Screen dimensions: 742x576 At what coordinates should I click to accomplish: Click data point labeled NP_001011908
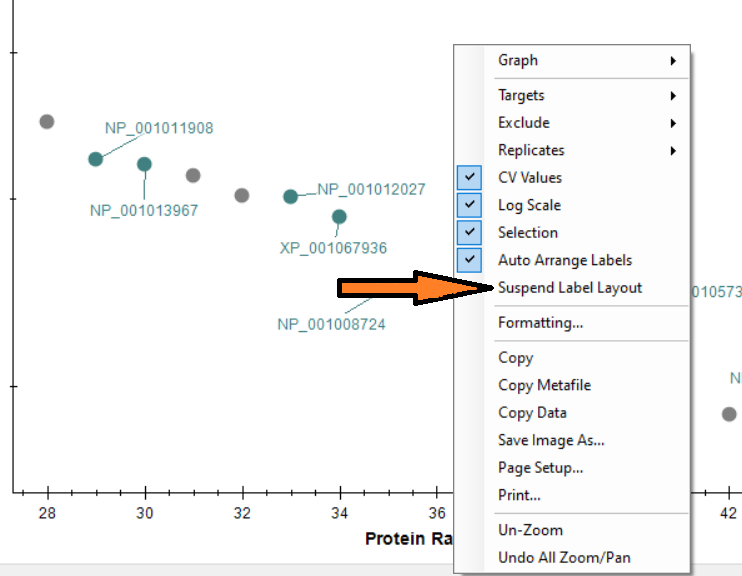click(96, 159)
